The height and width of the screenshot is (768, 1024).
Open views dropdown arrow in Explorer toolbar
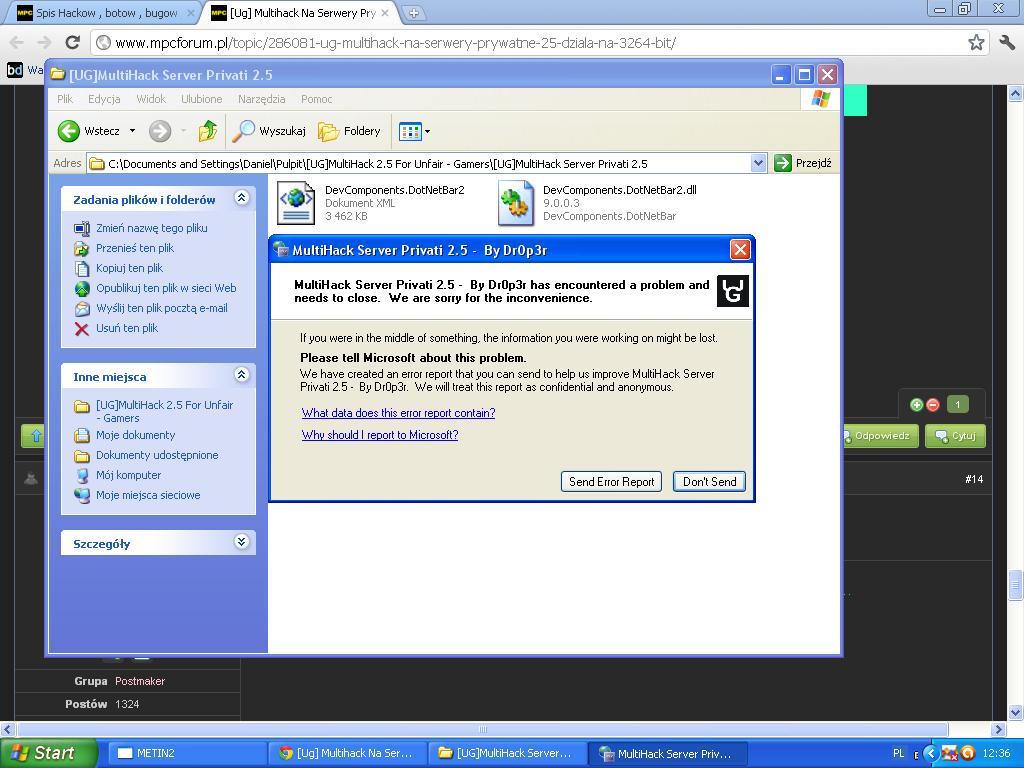[x=427, y=132]
